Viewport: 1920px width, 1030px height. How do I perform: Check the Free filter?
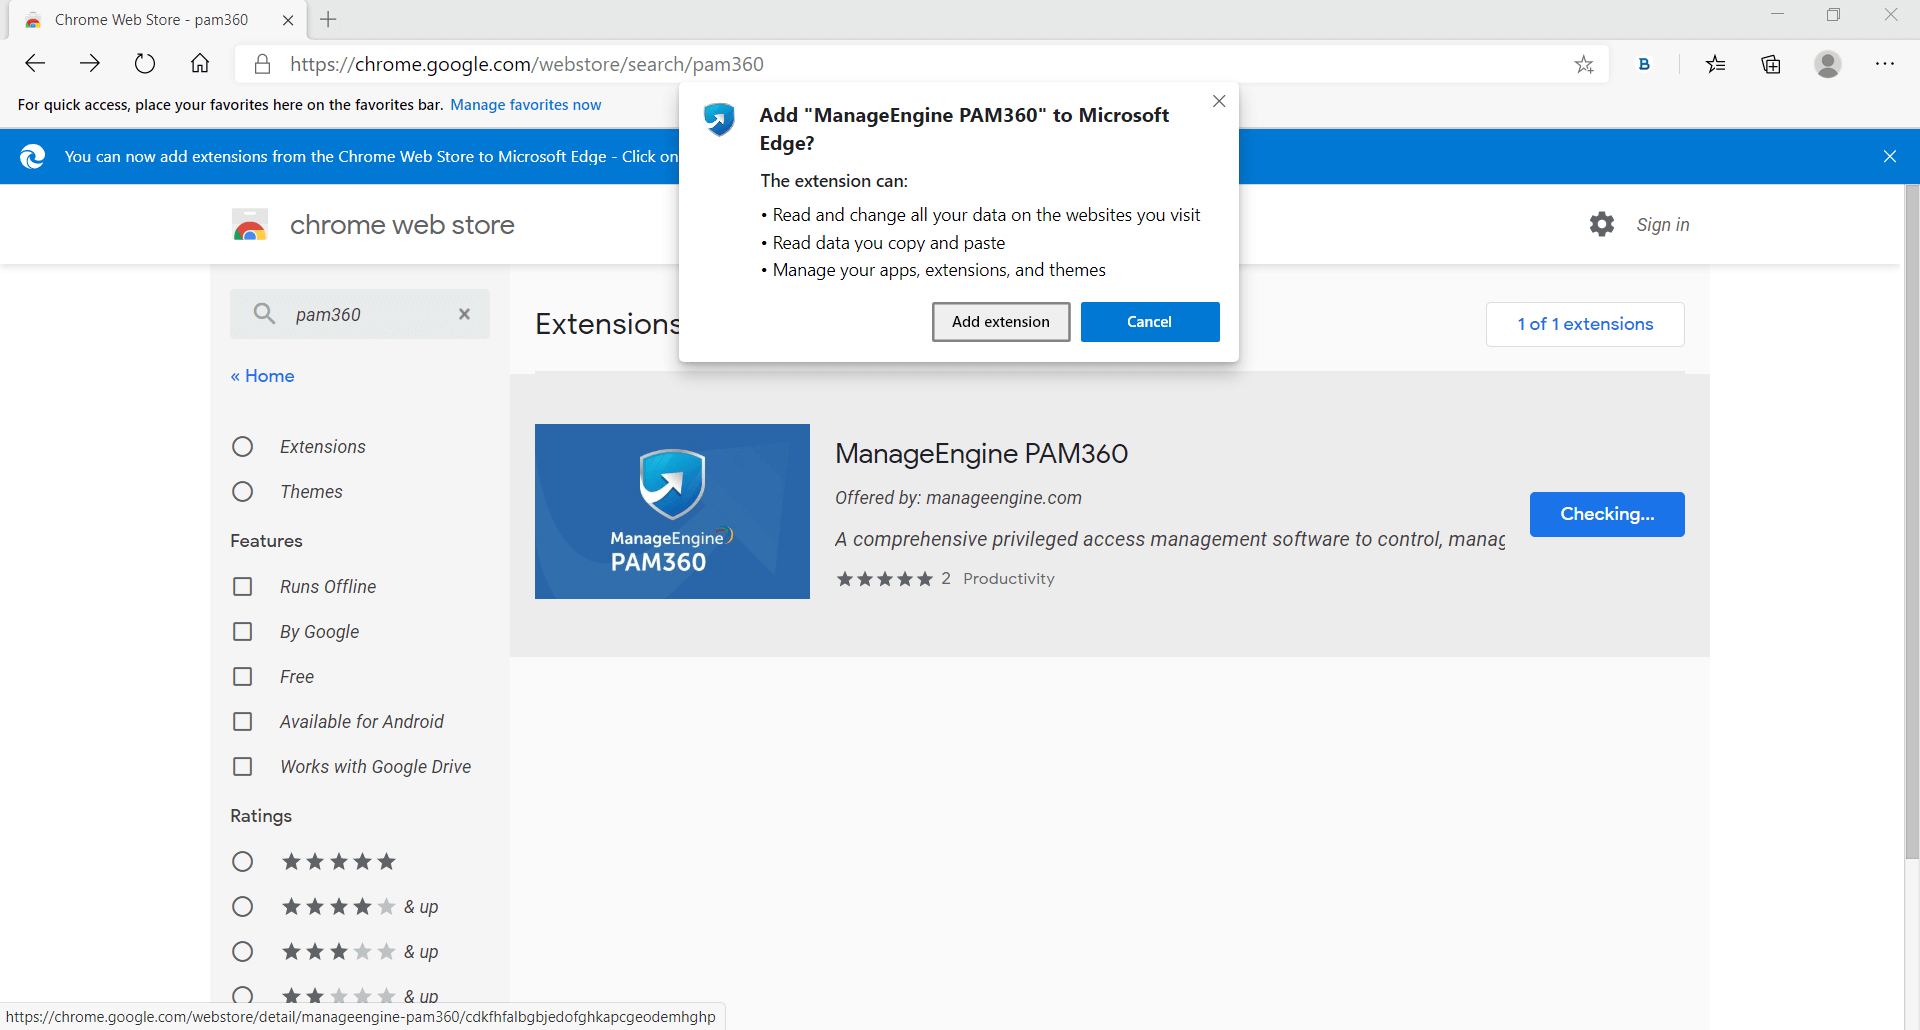click(242, 676)
